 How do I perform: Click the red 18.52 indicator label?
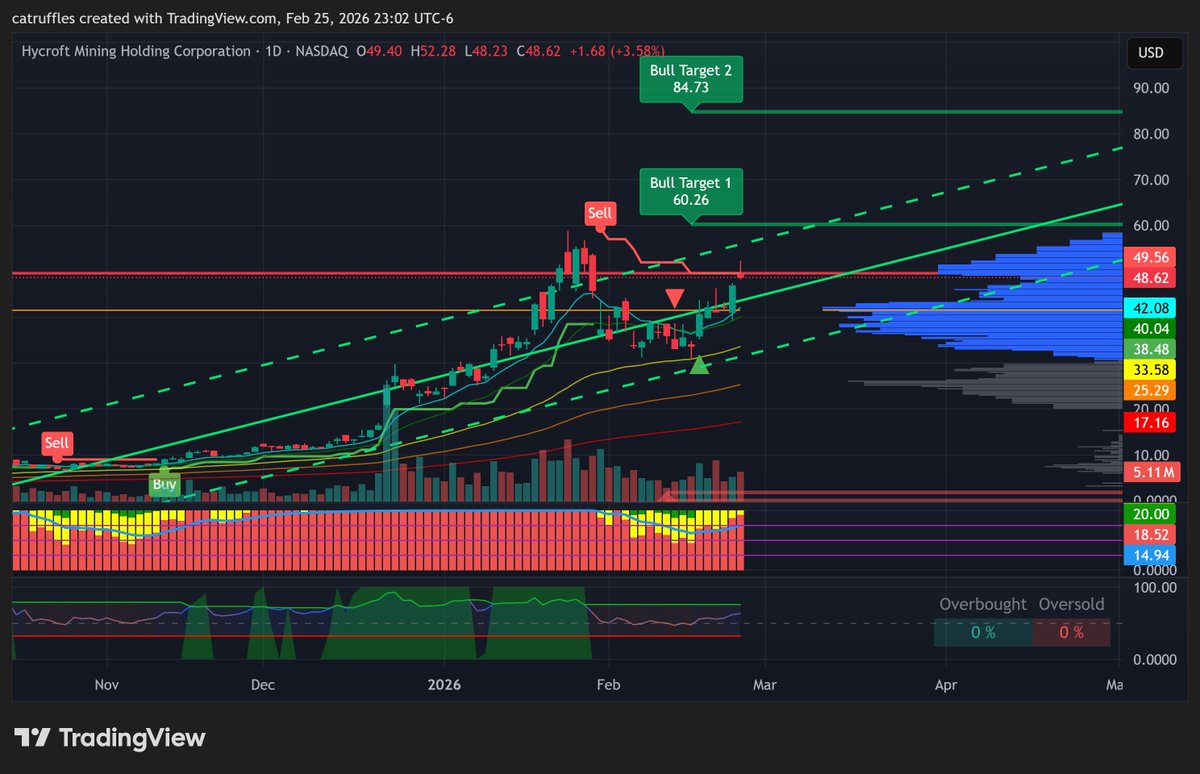1151,534
